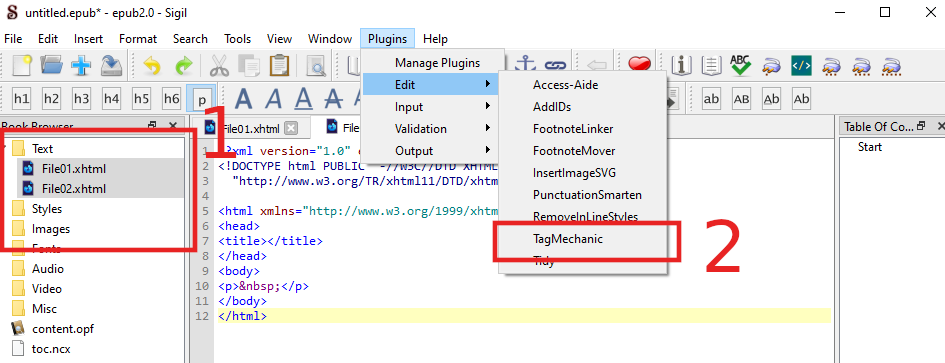Viewport: 945px width, 363px height.
Task: Toggle bold formatting A icon
Action: 243,98
